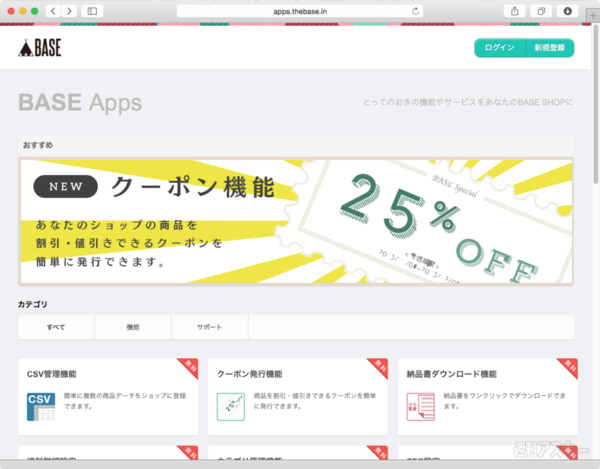Click the カテゴリ heading
This screenshot has height=469, width=600.
point(33,304)
